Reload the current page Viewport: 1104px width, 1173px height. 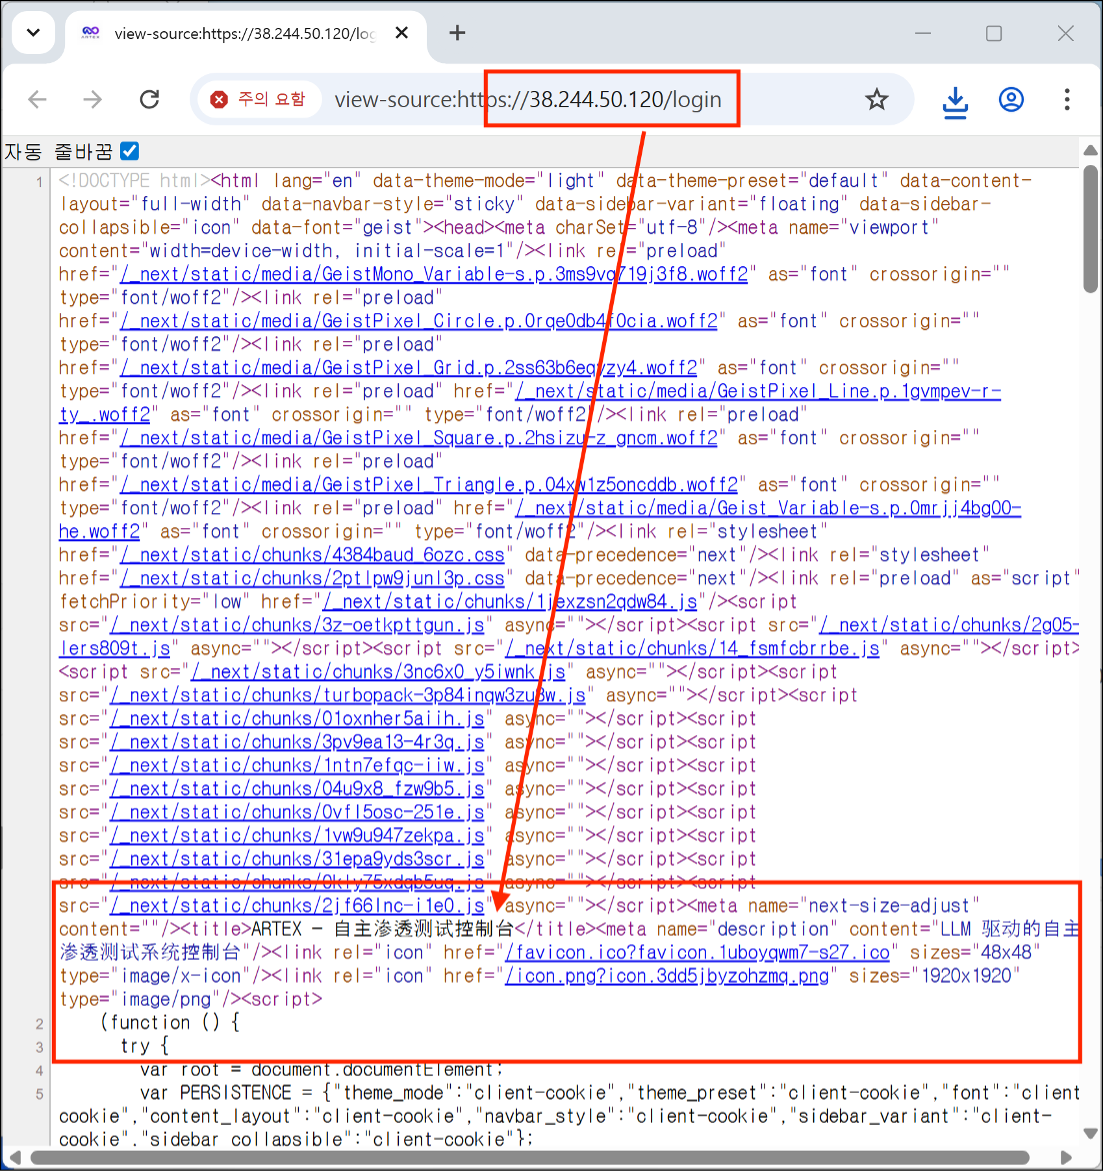(x=150, y=99)
